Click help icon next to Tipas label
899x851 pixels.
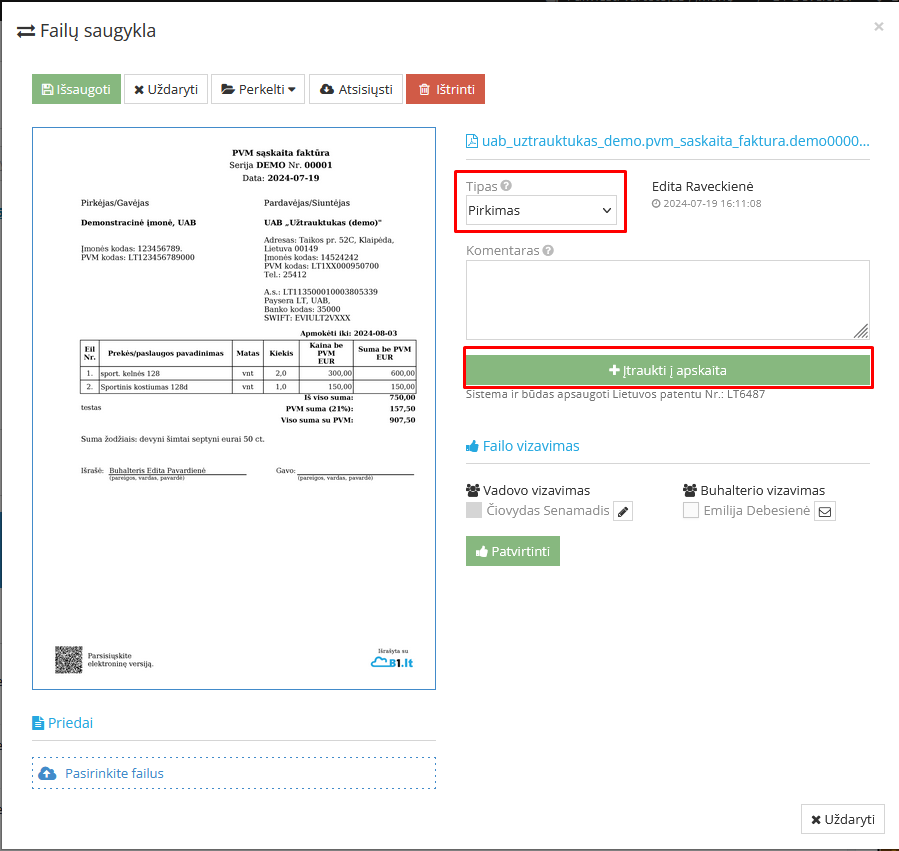pyautogui.click(x=506, y=186)
